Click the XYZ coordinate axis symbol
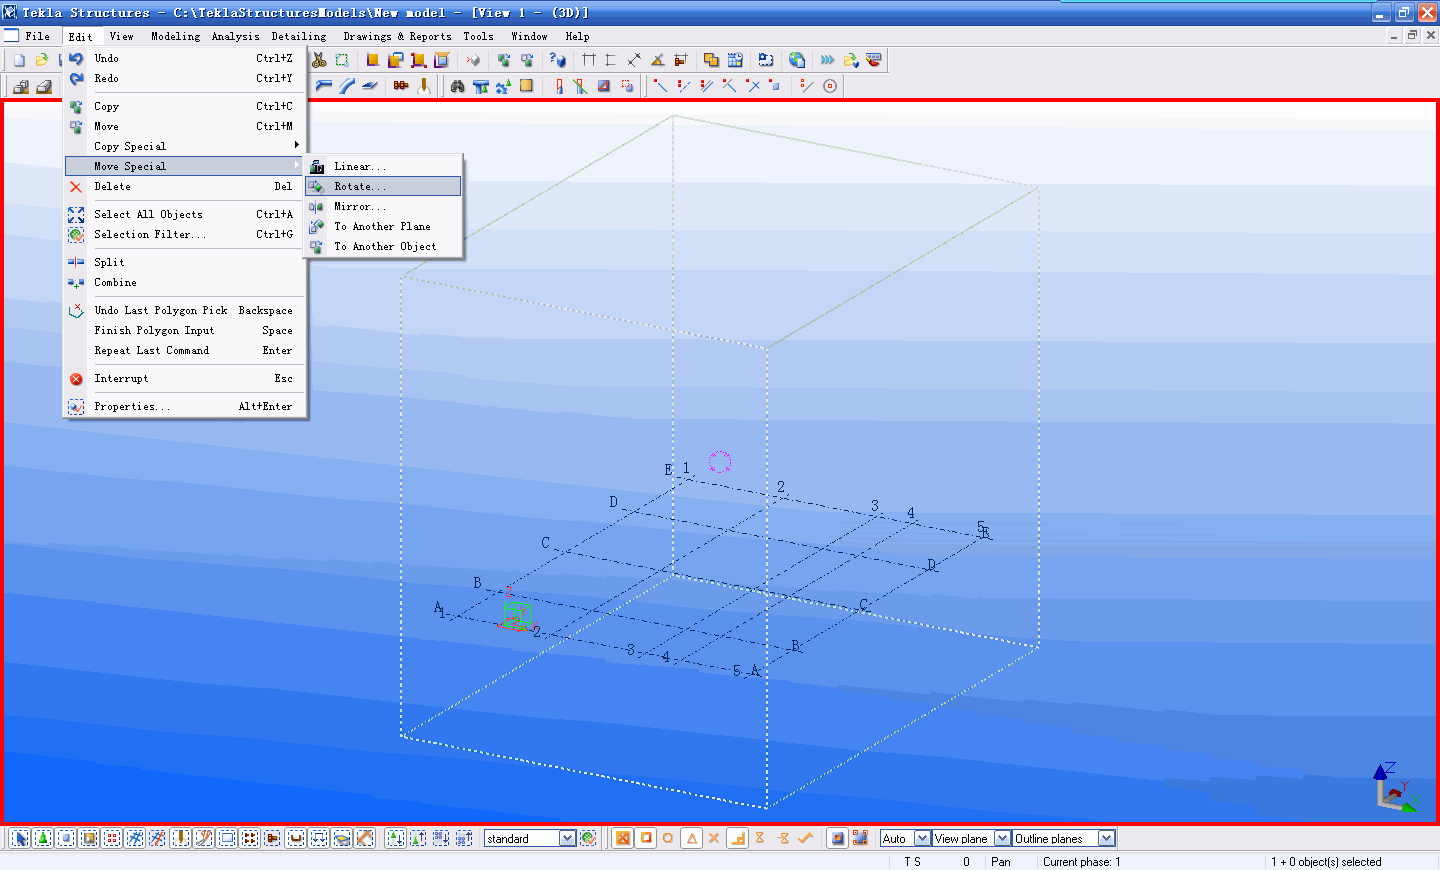 (x=1395, y=787)
